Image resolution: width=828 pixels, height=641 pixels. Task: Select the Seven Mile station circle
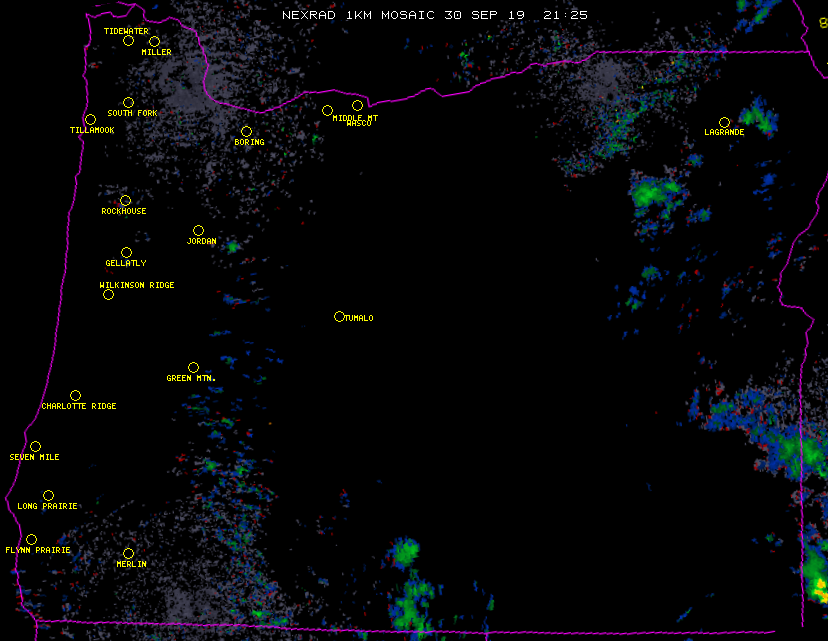[x=35, y=446]
